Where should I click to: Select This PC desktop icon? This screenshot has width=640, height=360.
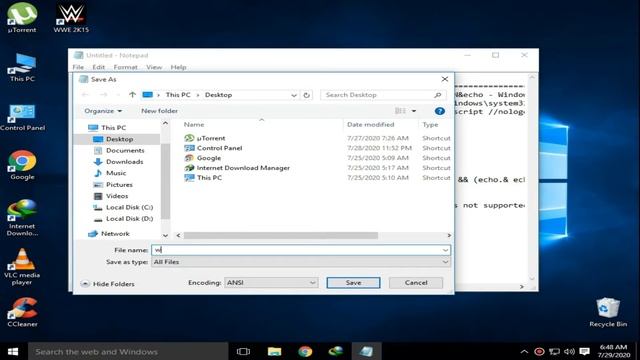22,67
